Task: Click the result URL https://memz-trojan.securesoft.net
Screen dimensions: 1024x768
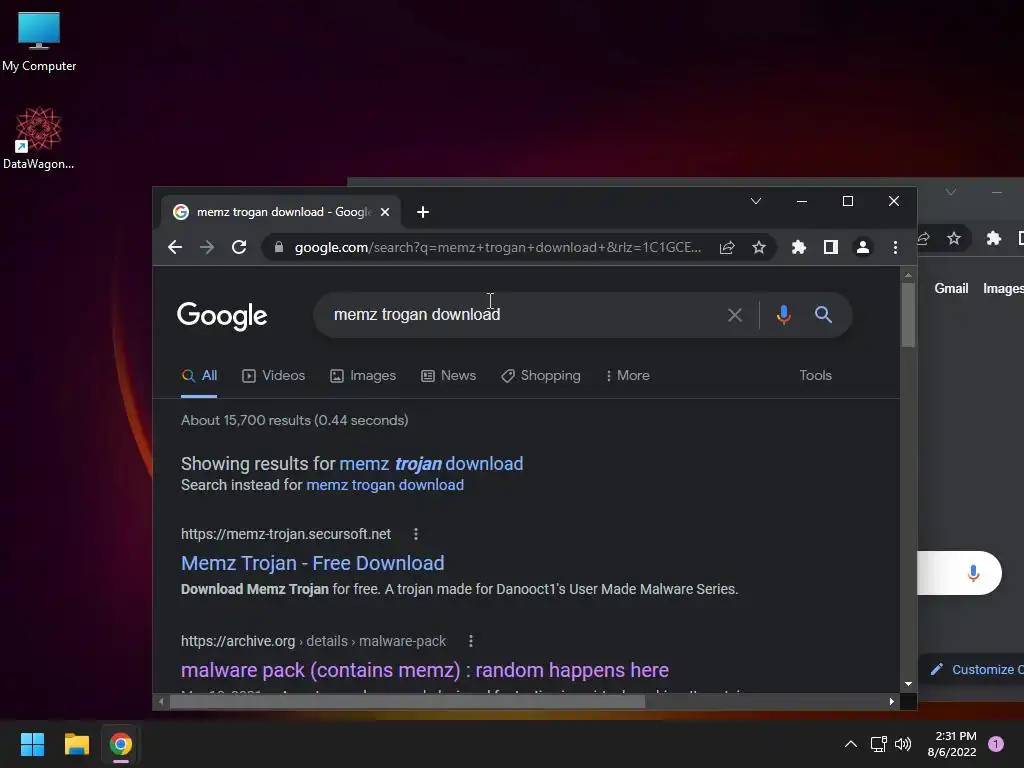Action: (x=286, y=534)
